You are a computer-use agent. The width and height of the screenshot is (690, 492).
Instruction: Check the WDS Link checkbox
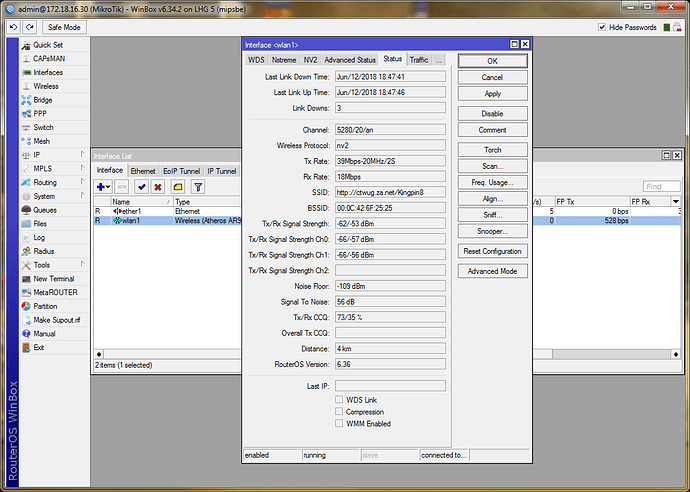[x=340, y=399]
